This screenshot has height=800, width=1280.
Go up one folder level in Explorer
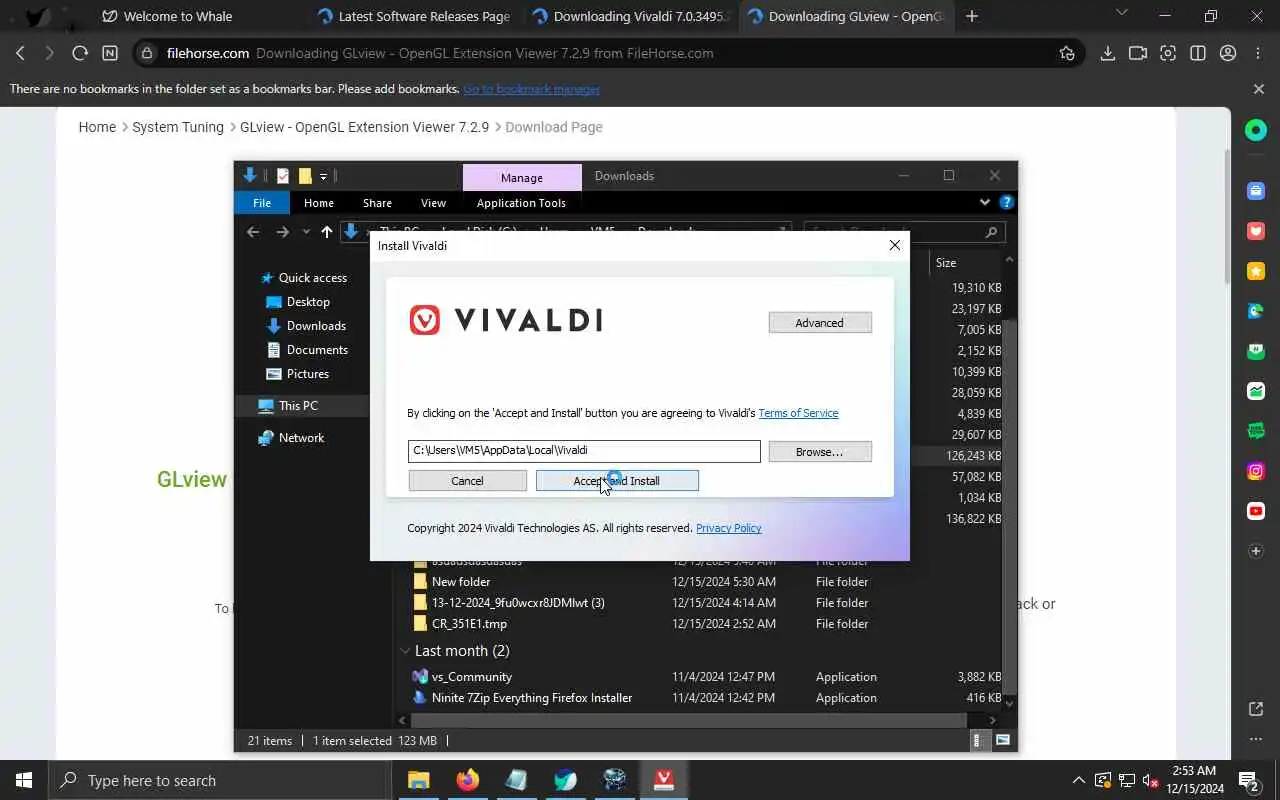[327, 232]
